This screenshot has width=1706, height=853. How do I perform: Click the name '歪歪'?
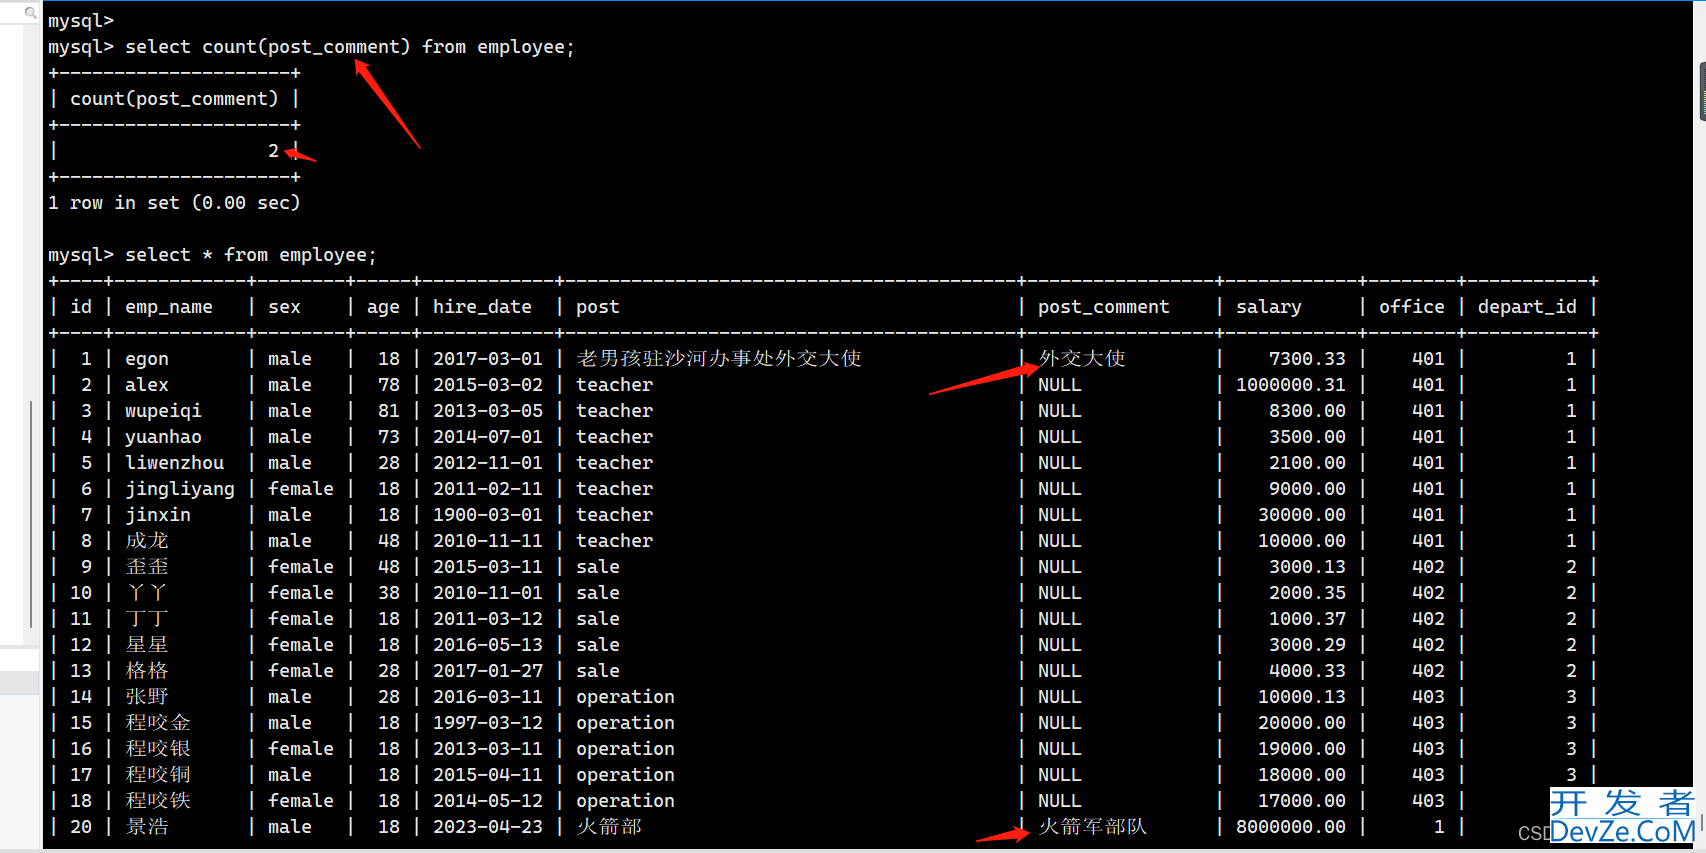147,566
